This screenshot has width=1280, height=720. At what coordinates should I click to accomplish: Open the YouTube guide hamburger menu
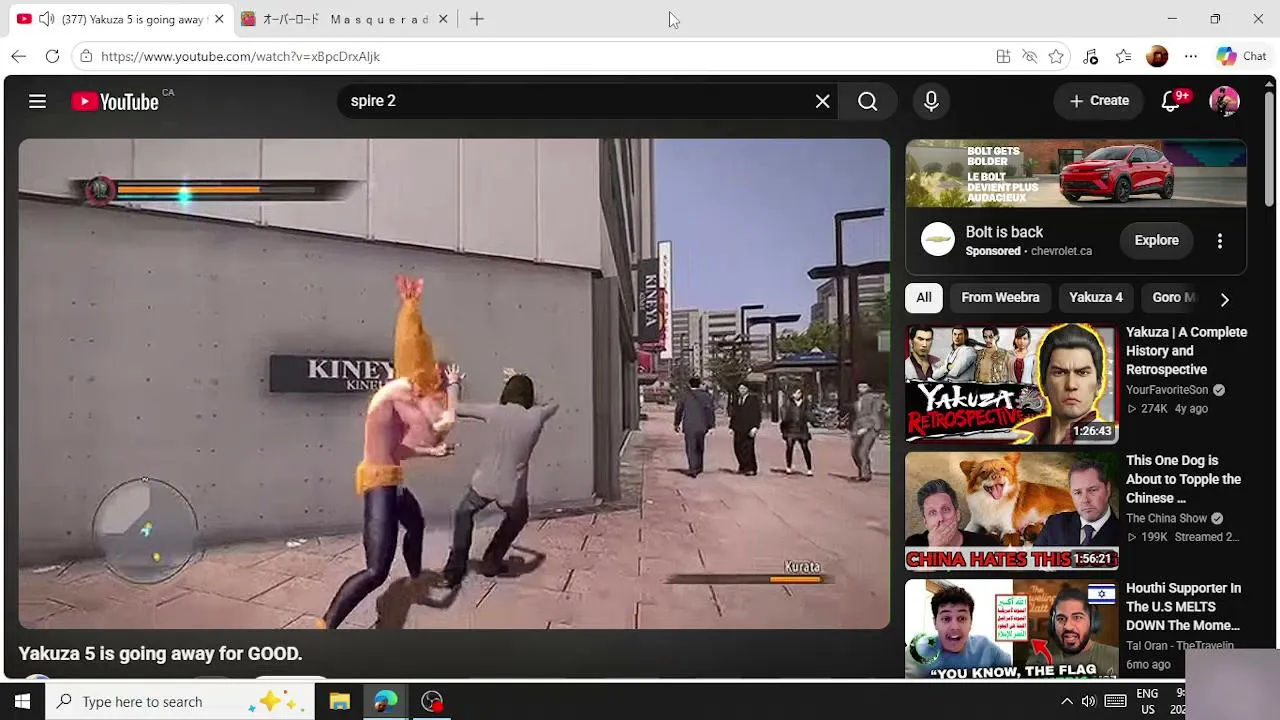click(37, 101)
